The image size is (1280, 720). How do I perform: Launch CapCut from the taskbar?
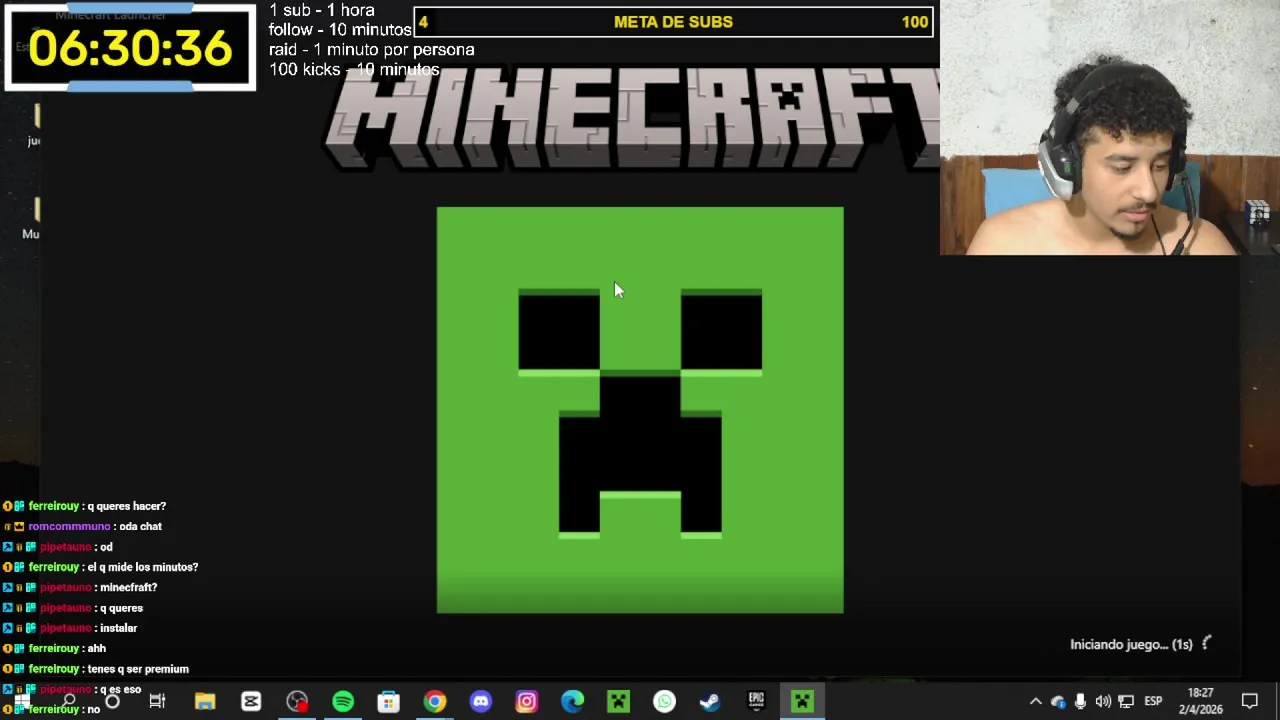(x=250, y=701)
